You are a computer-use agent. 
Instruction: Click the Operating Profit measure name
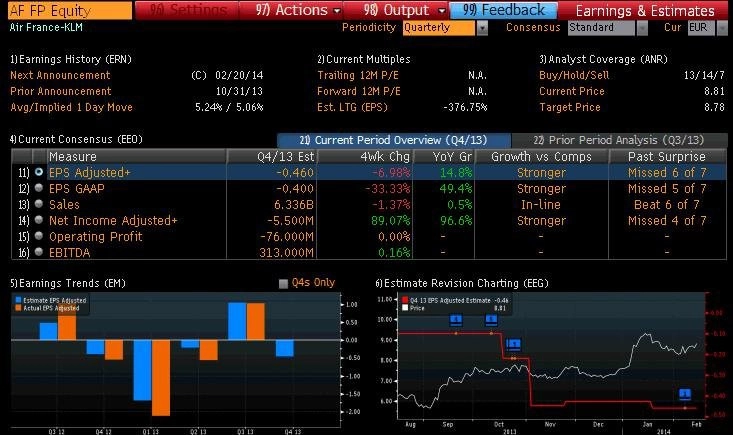click(x=95, y=237)
